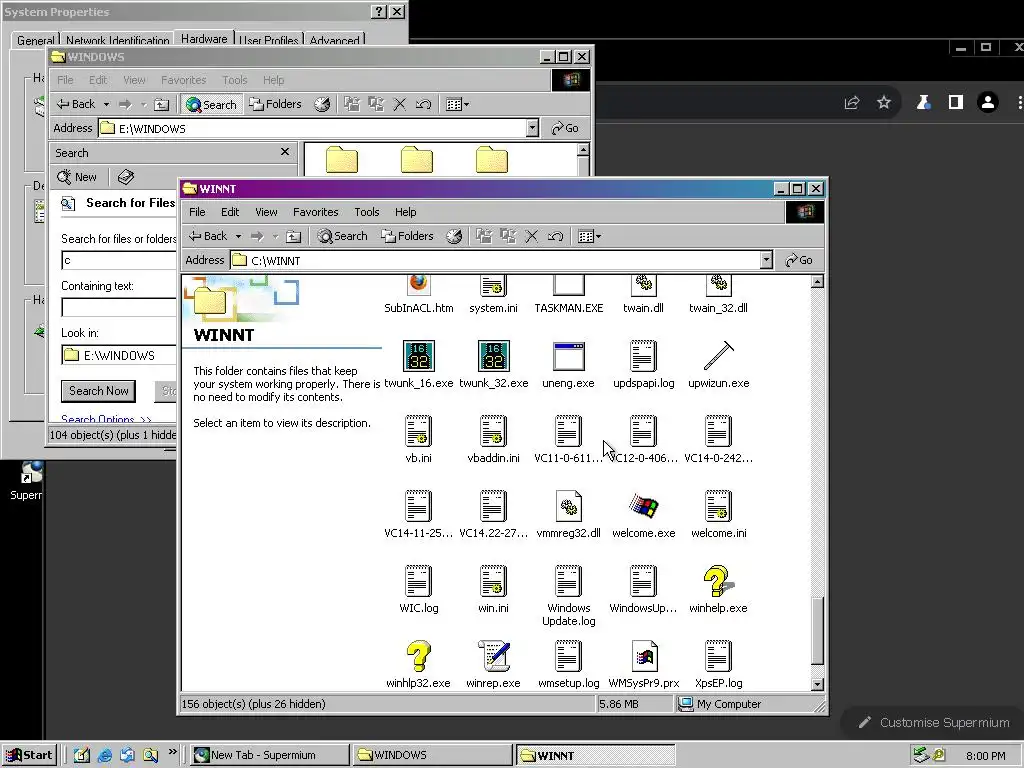Image resolution: width=1024 pixels, height=768 pixels.
Task: Select wmsetup.log file
Action: click(568, 664)
